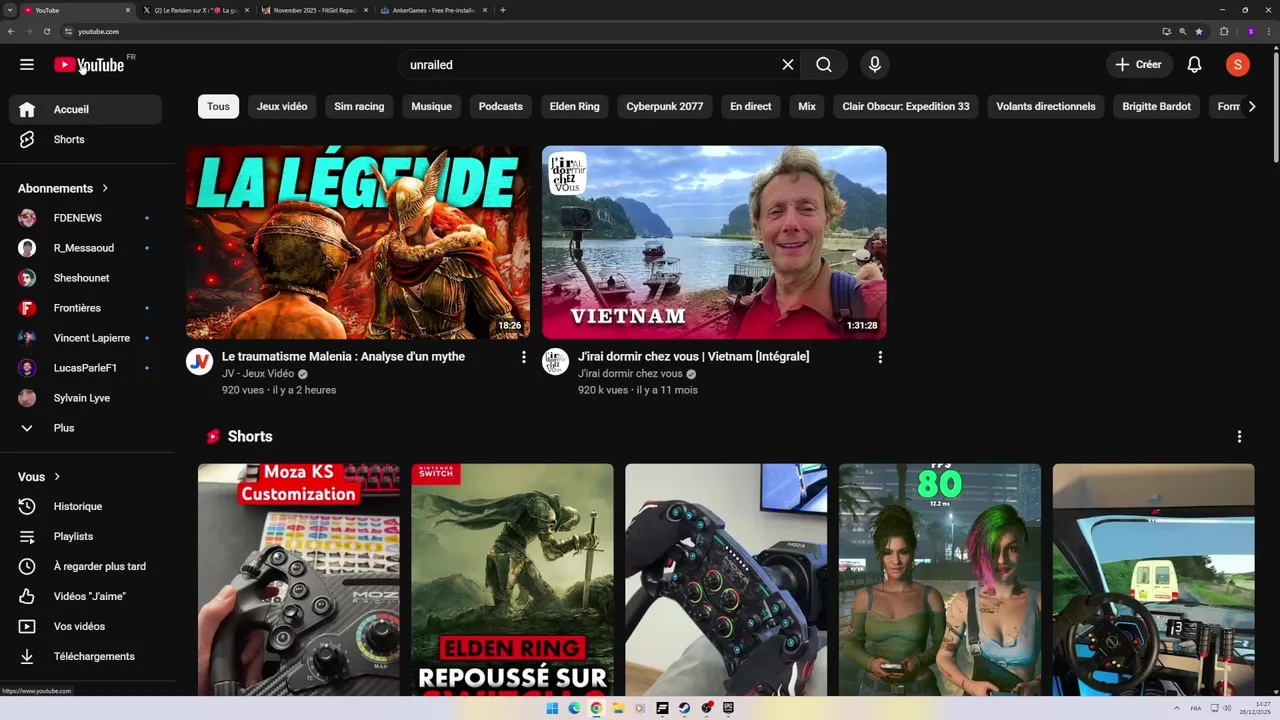Open a new browser tab
Viewport: 1280px width, 720px height.
503,10
